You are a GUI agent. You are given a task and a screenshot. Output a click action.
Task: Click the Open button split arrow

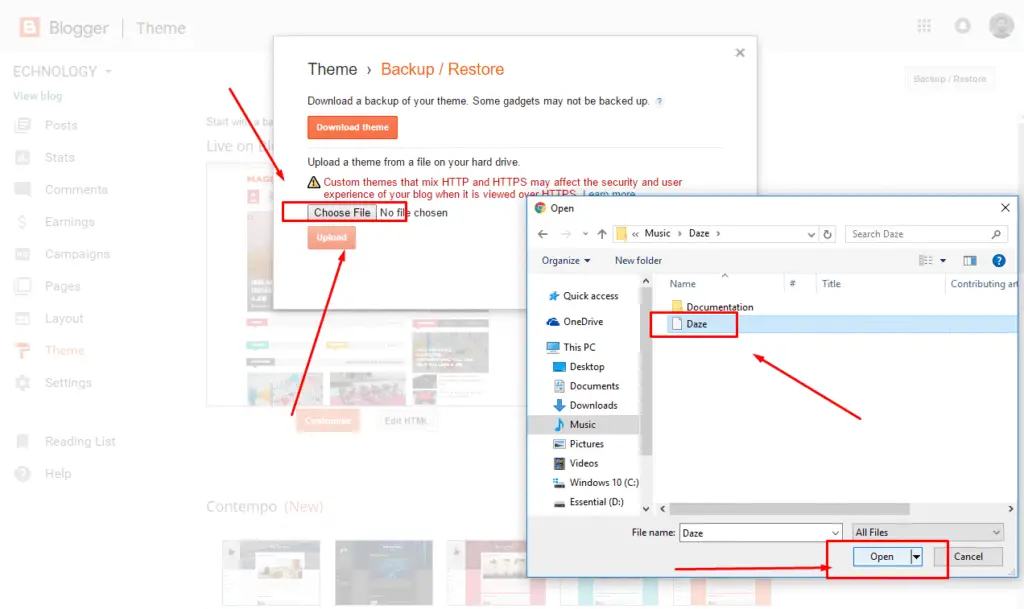point(916,557)
